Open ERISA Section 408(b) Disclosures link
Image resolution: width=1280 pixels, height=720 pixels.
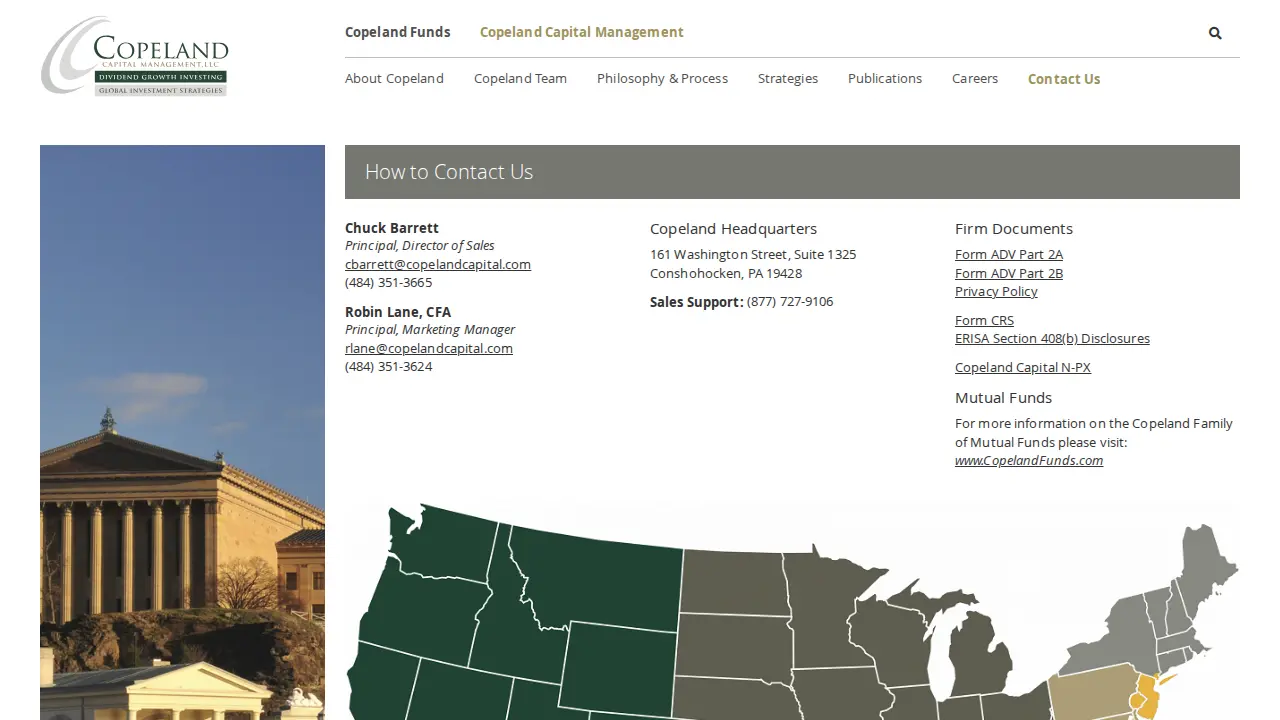click(x=1052, y=338)
